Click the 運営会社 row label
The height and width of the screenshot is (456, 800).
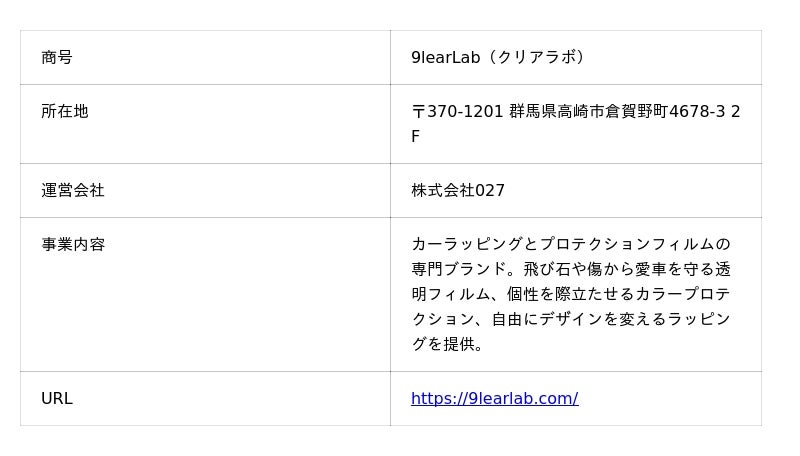pyautogui.click(x=73, y=190)
